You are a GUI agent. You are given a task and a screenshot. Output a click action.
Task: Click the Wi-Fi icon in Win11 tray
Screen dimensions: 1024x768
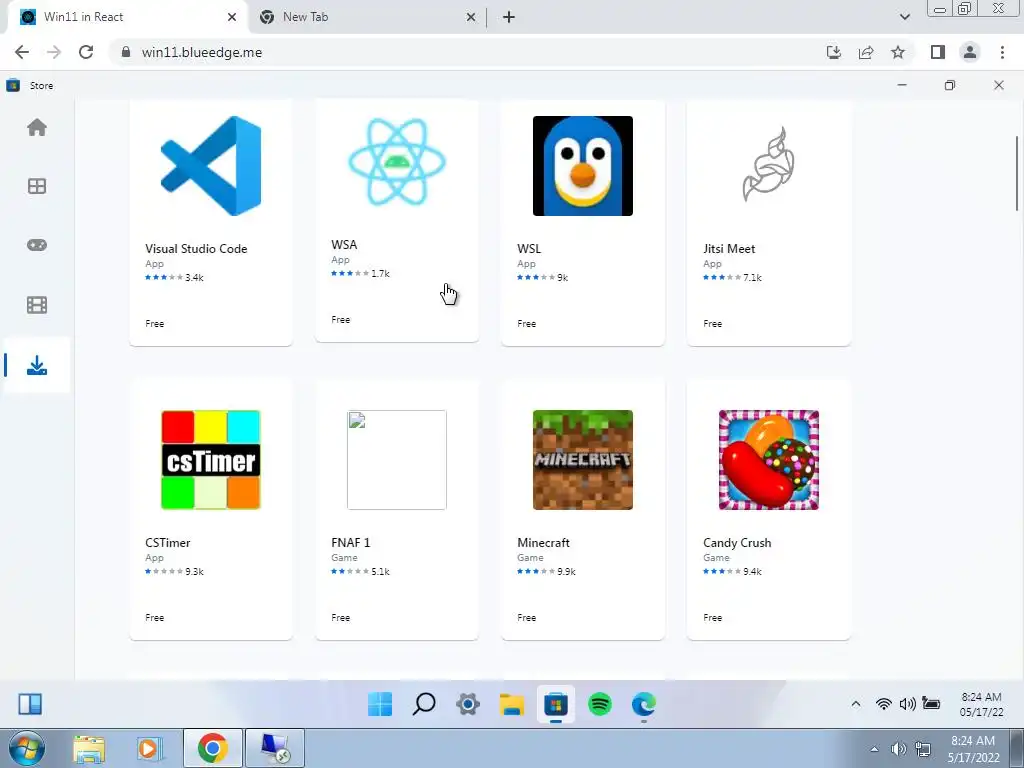click(x=884, y=704)
